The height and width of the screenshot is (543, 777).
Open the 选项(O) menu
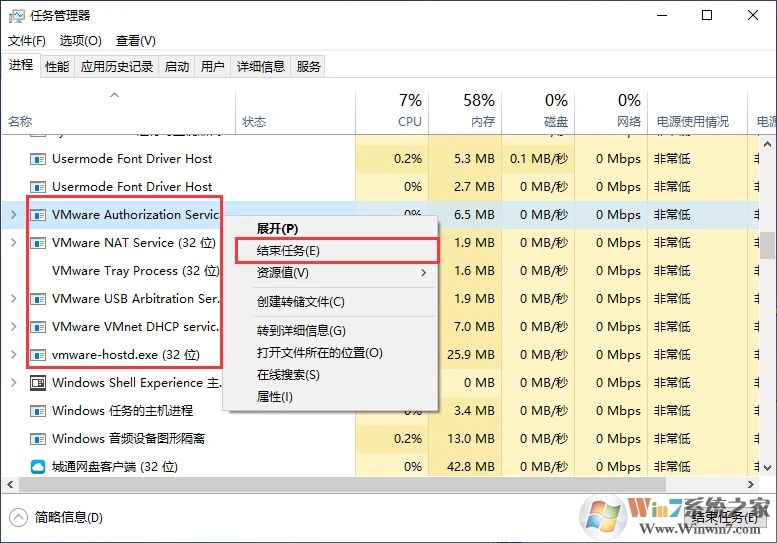pyautogui.click(x=80, y=41)
